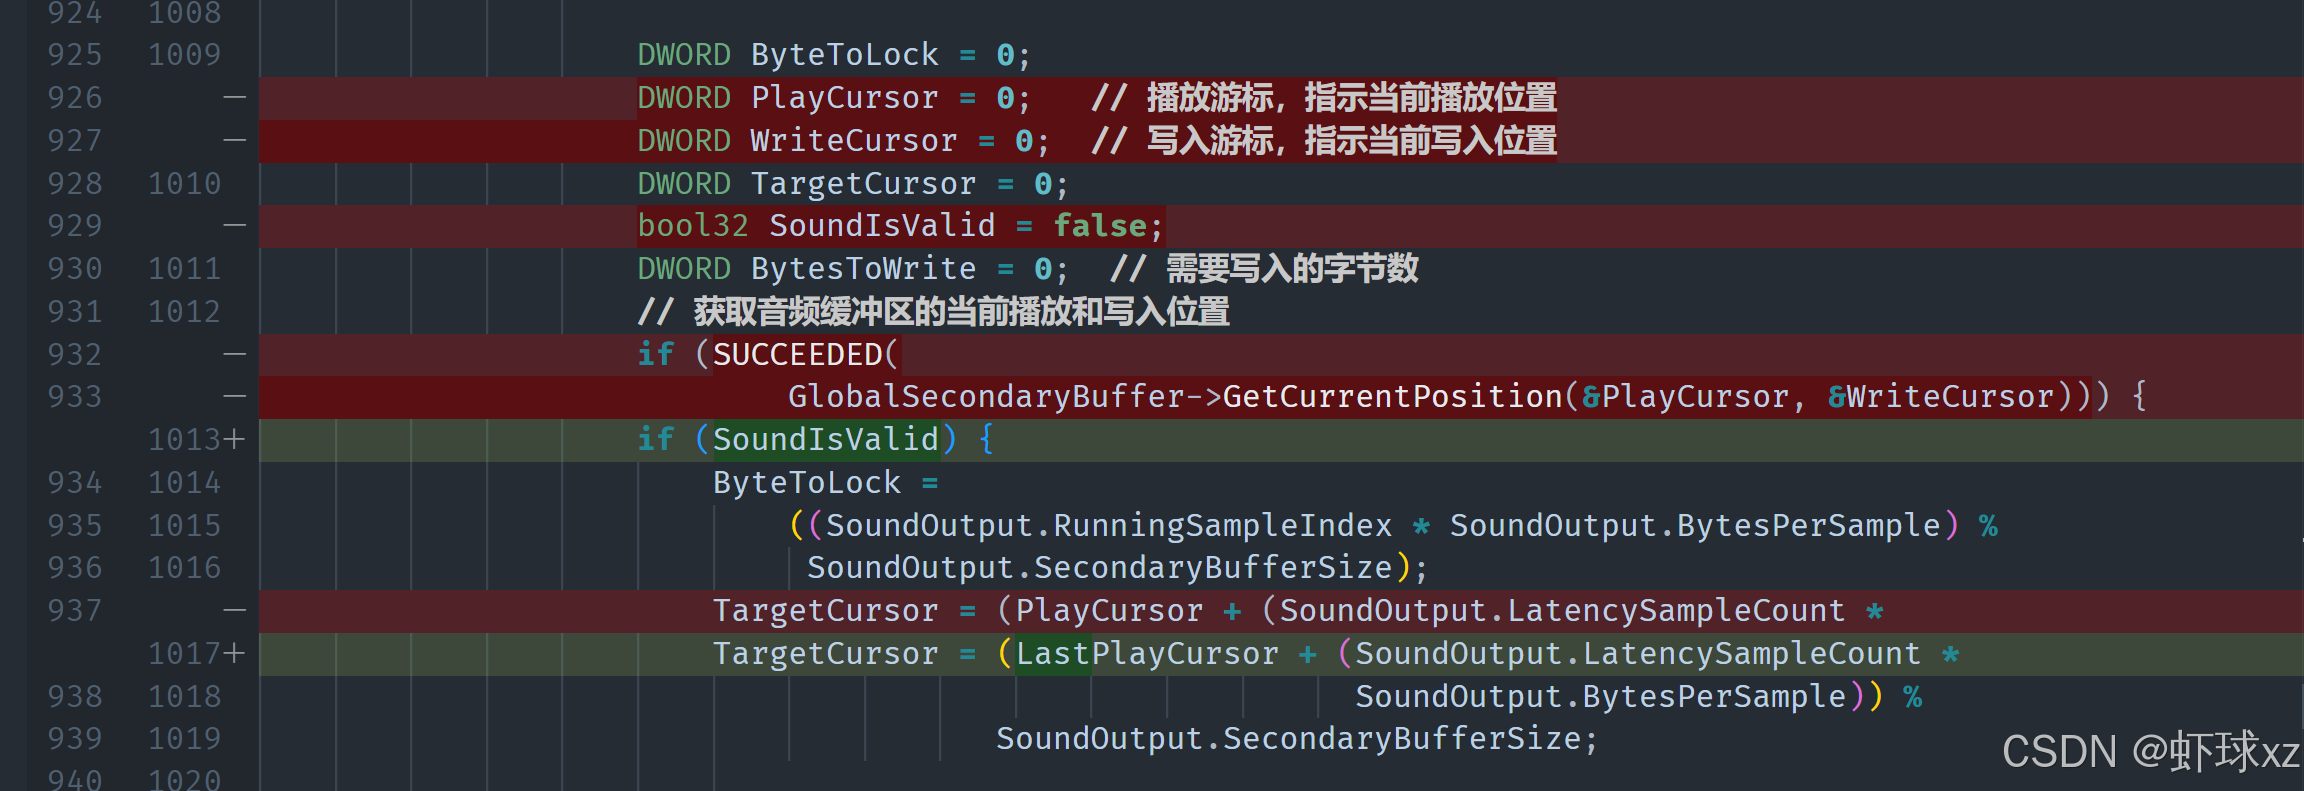Click the bool32 type keyword

click(x=693, y=226)
